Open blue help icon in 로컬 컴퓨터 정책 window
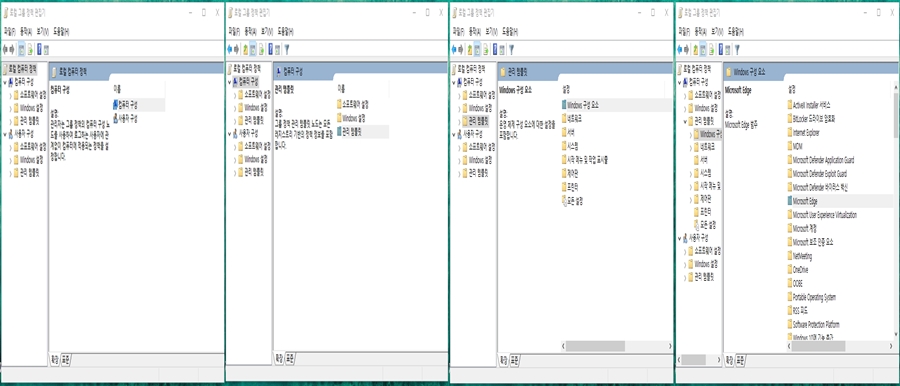This screenshot has width=900, height=386. (39, 49)
